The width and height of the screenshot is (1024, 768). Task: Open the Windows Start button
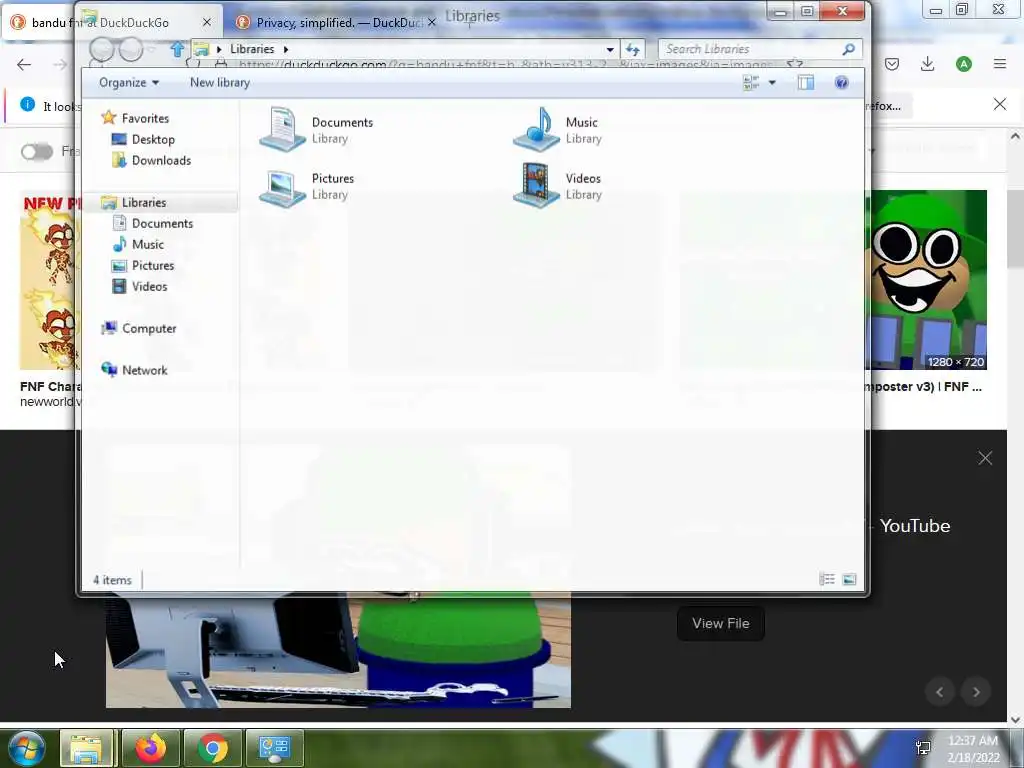tap(27, 748)
